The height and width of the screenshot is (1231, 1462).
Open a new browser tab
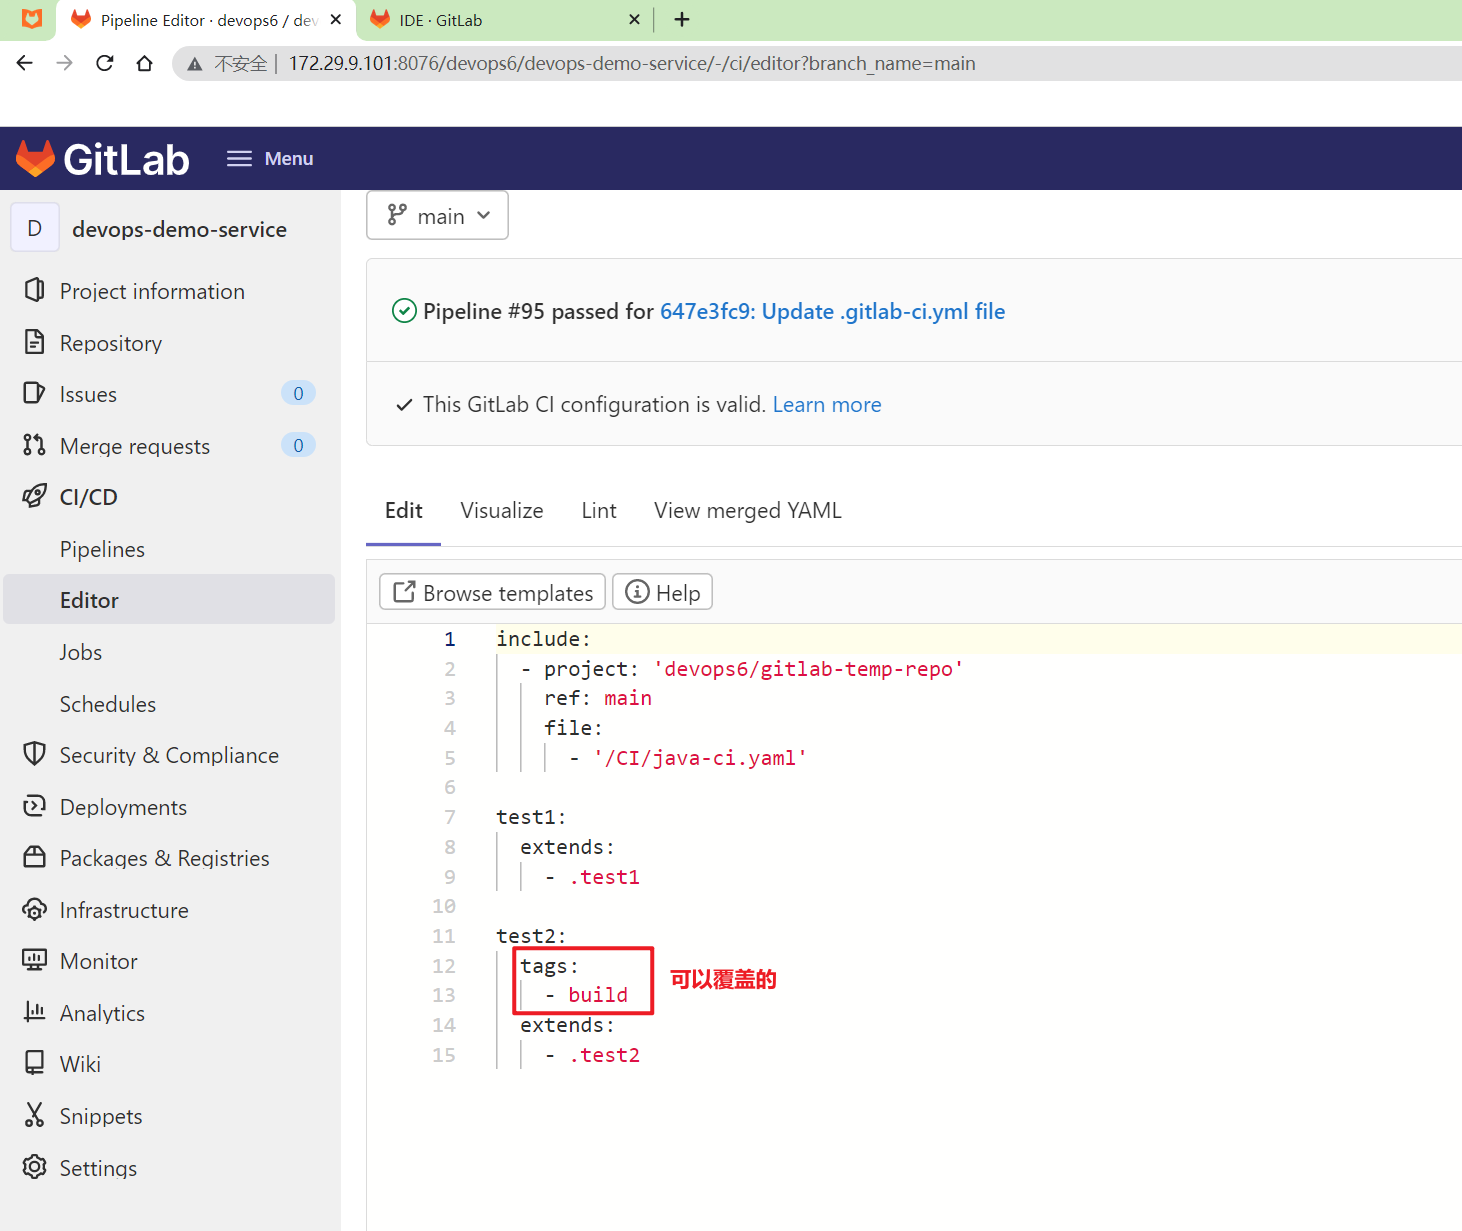(682, 19)
